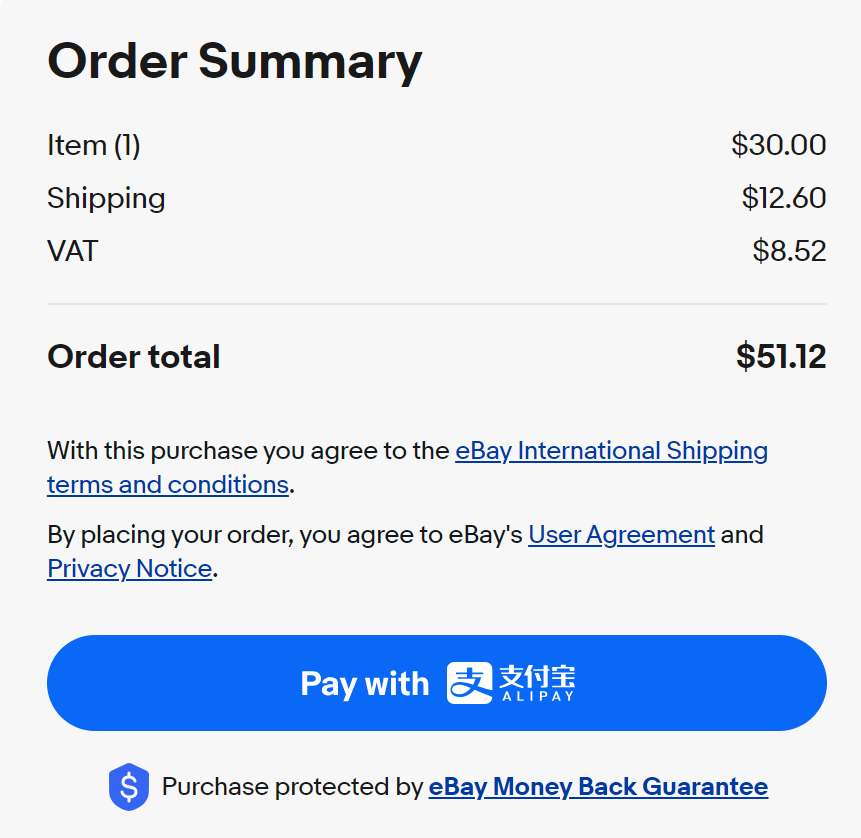Click the 'With this purchase you agree' text
Screen dimensions: 861x838
[x=248, y=451]
